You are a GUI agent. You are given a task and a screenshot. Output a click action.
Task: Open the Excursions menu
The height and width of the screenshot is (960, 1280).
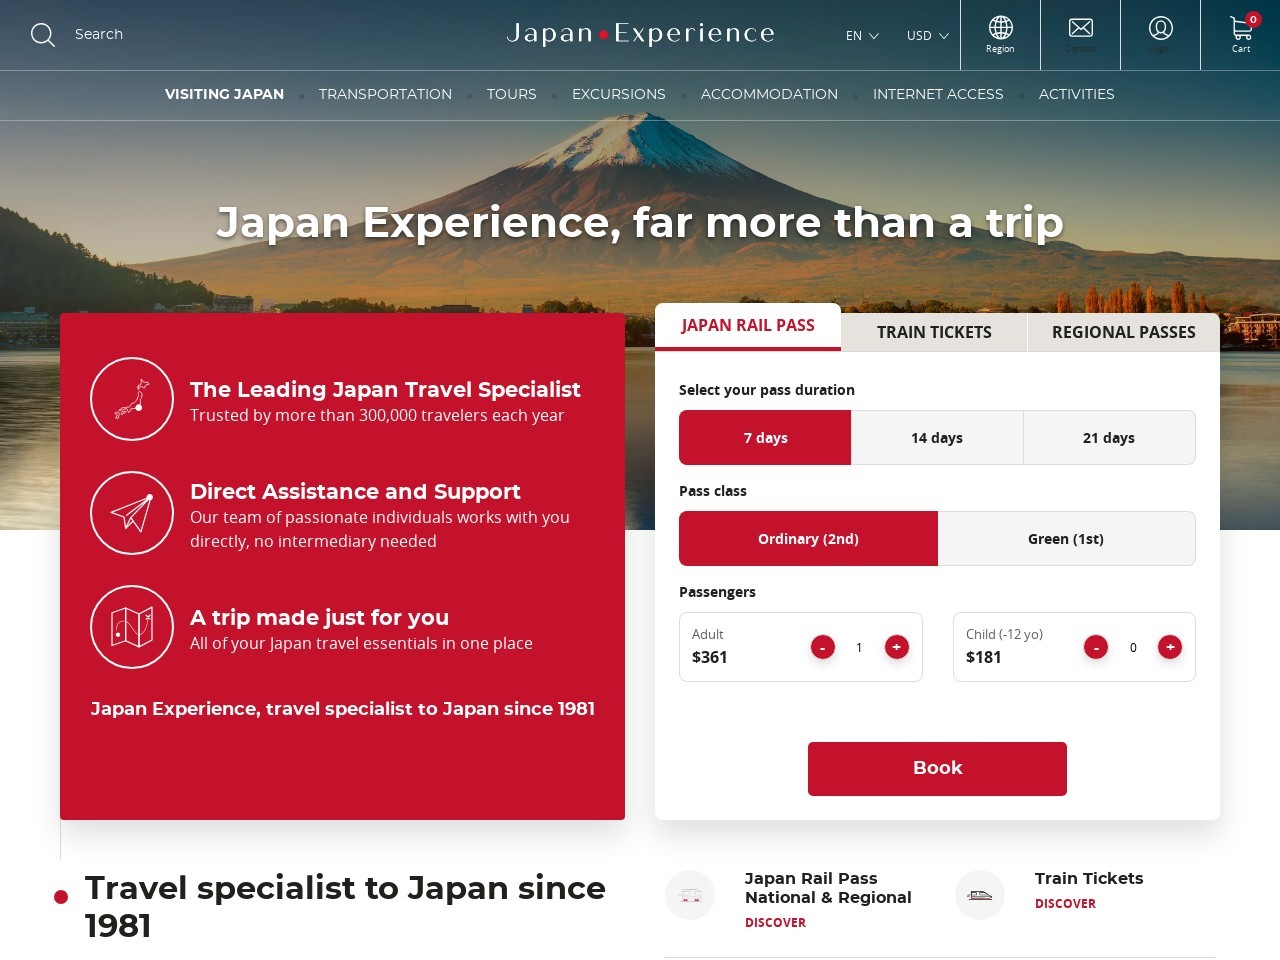point(618,94)
